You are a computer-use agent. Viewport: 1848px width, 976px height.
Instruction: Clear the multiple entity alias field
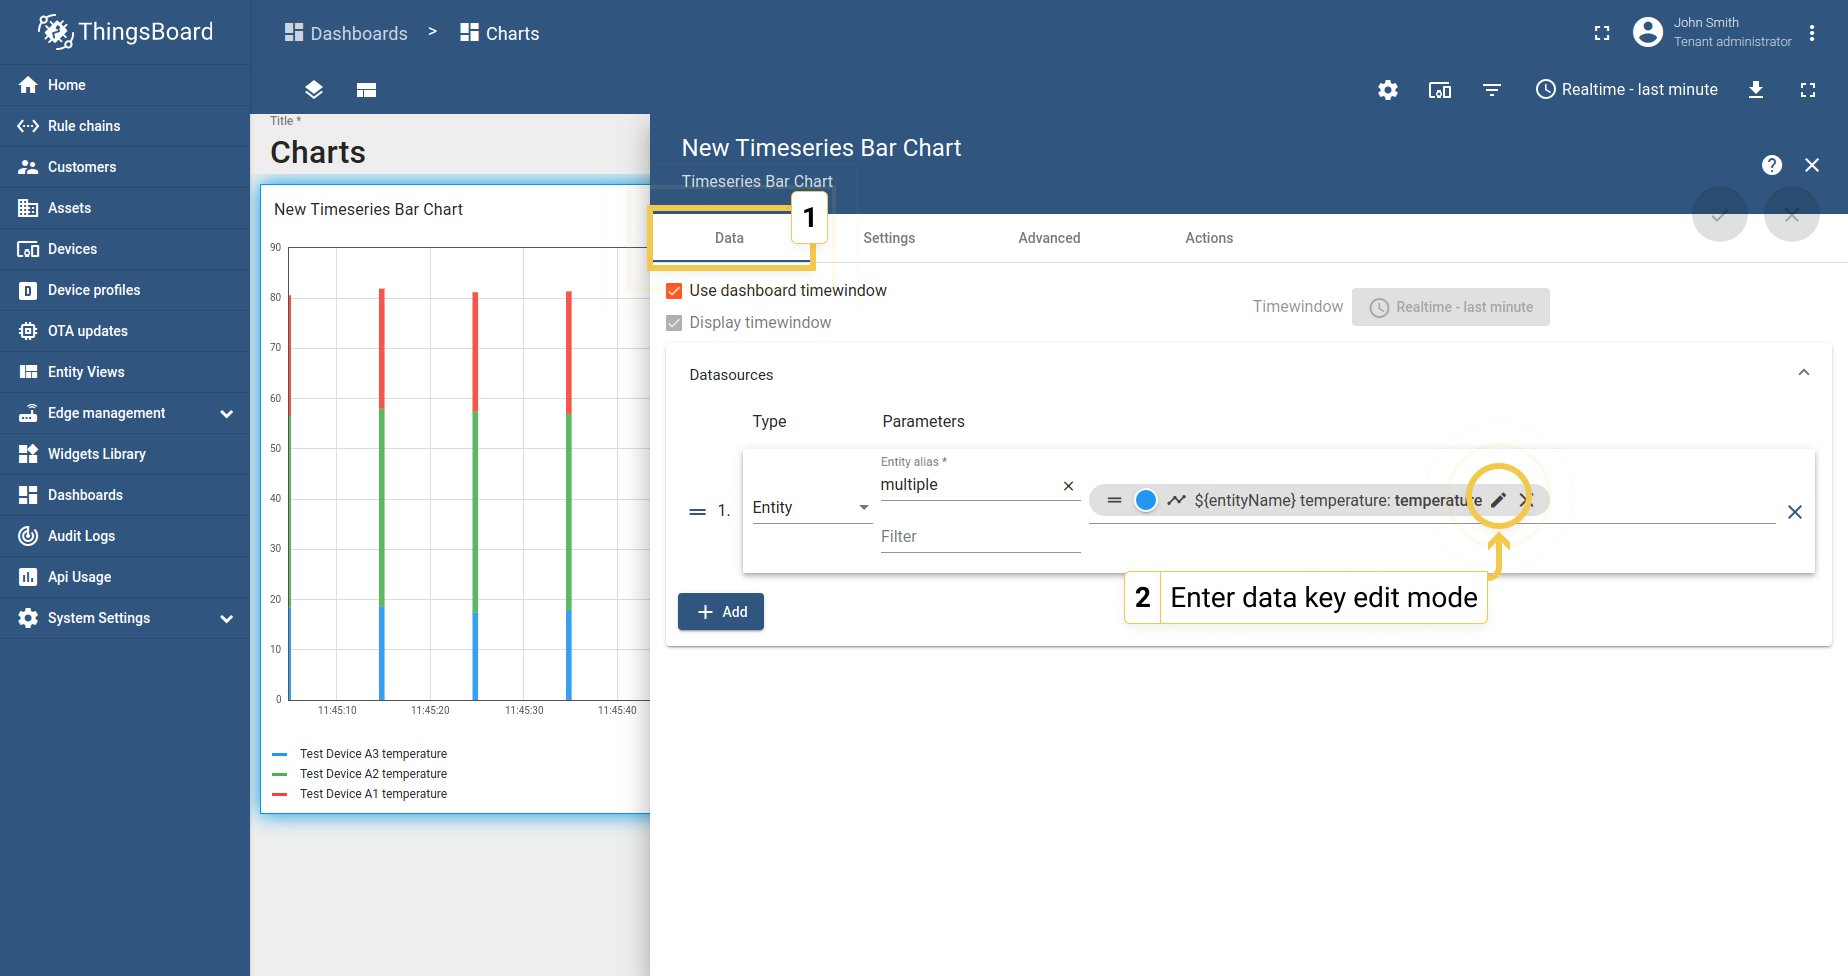pos(1068,485)
